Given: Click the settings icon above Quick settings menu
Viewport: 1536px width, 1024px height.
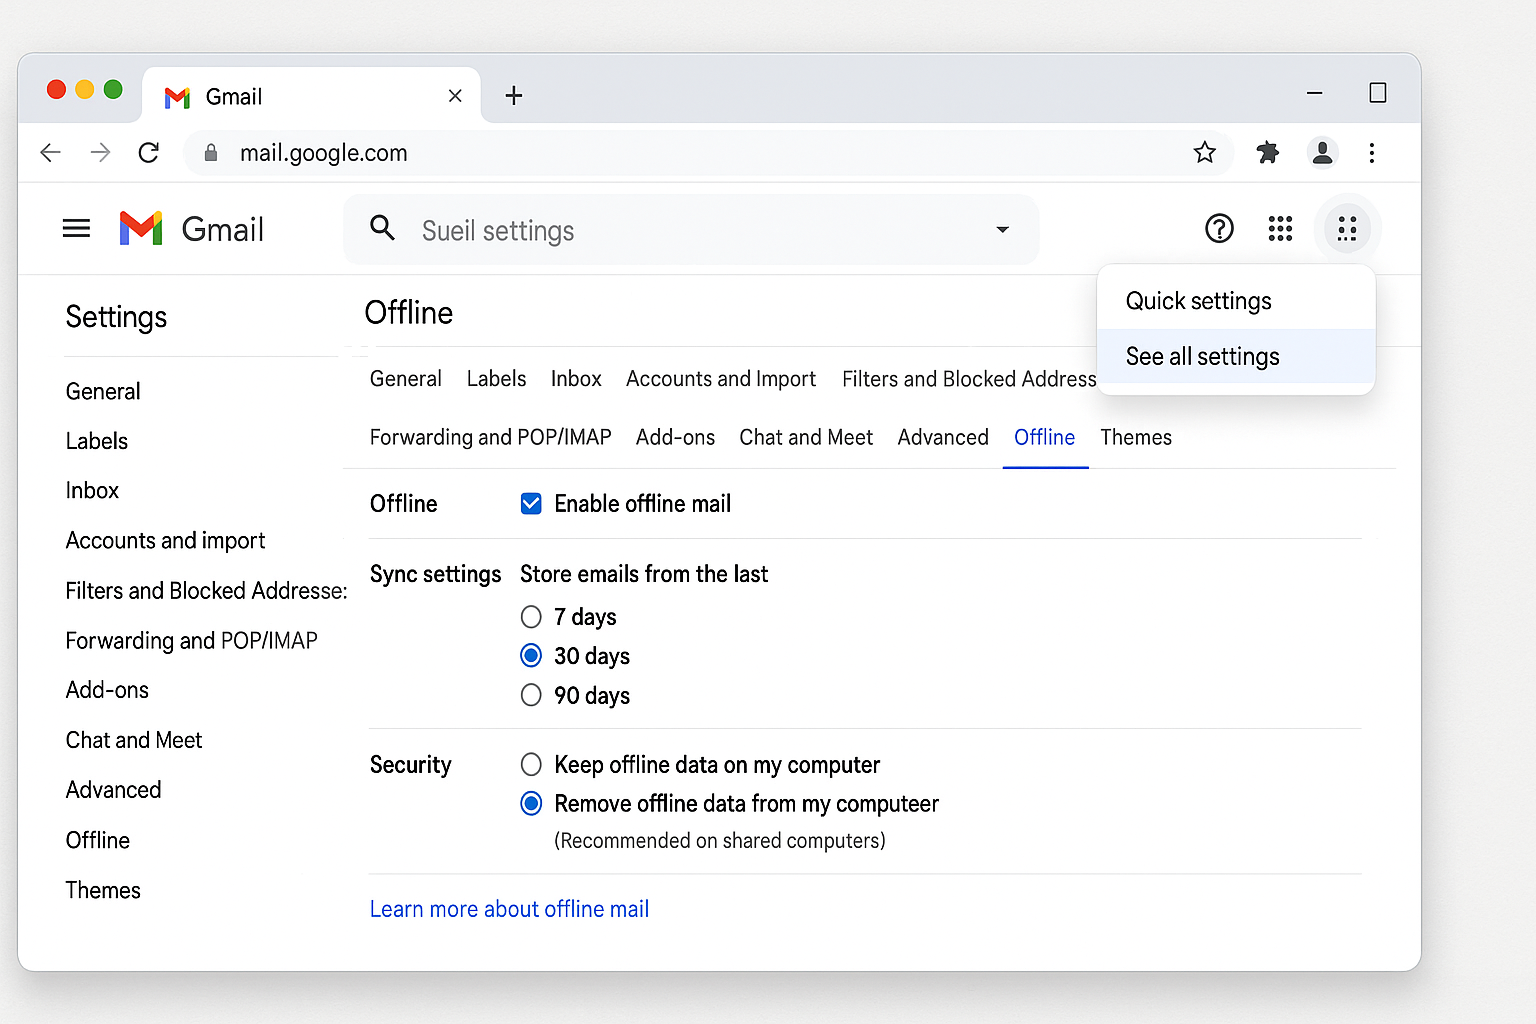Looking at the screenshot, I should tap(1347, 229).
